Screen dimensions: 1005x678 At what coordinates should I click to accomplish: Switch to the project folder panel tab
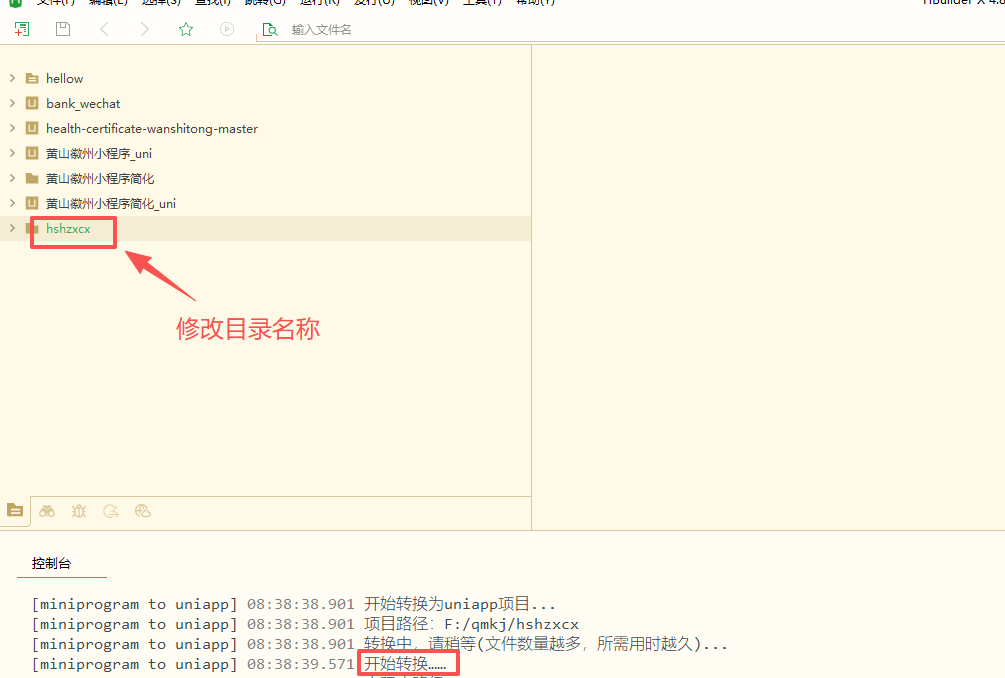pos(15,510)
